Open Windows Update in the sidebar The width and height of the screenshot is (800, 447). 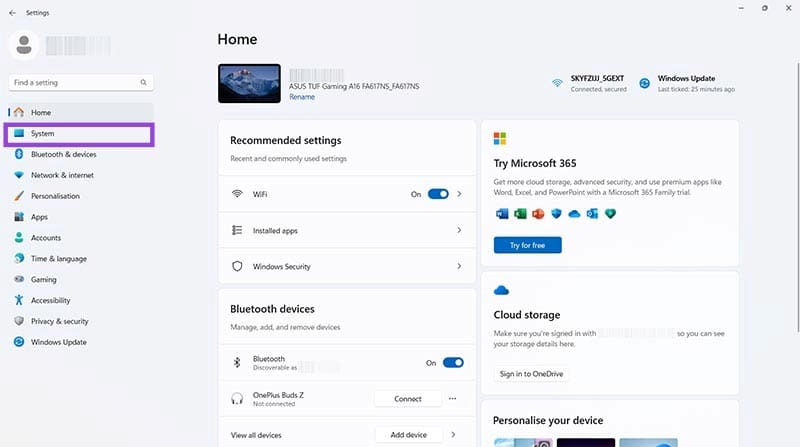pos(81,342)
